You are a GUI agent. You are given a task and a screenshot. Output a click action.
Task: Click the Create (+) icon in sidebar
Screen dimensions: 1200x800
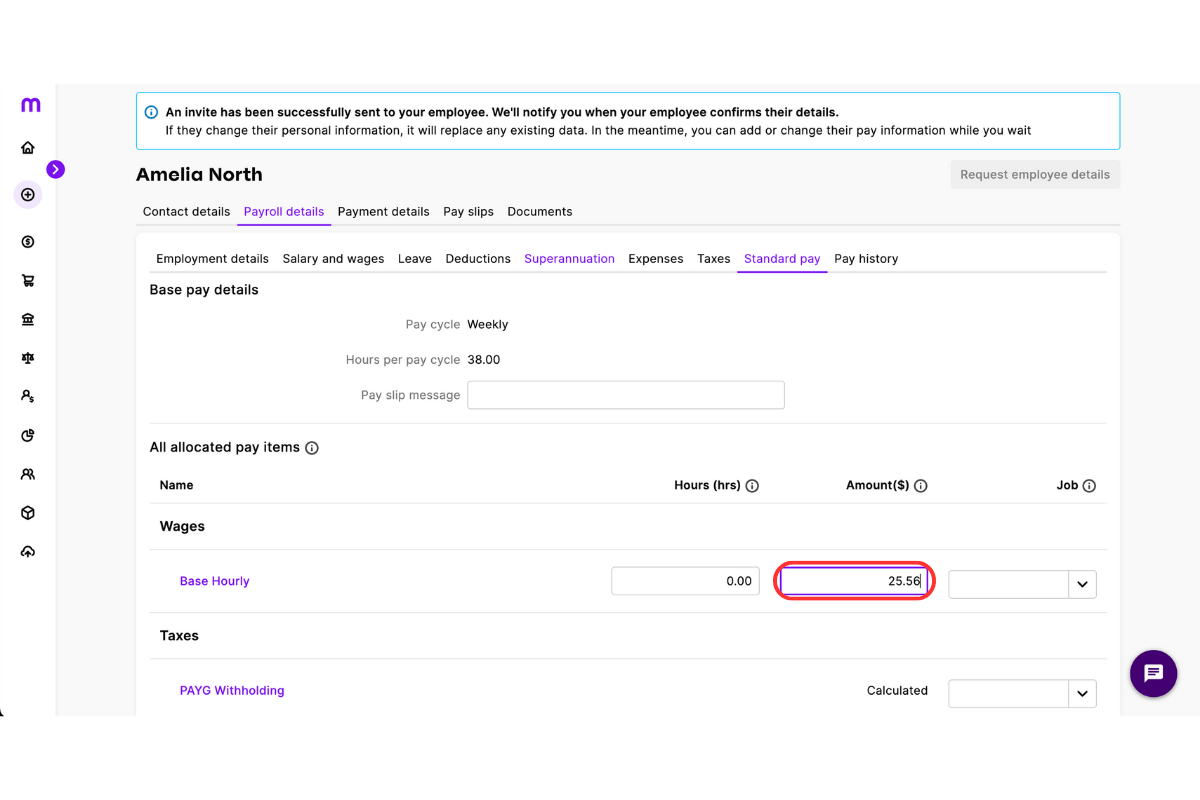click(28, 195)
